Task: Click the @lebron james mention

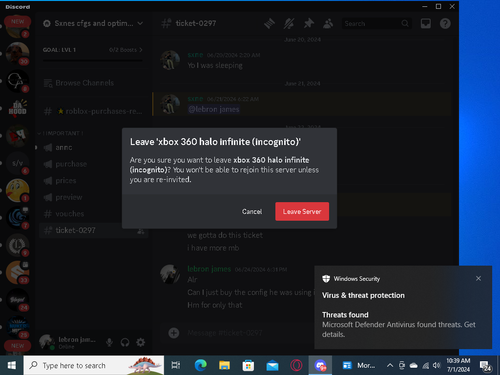Action: (214, 109)
